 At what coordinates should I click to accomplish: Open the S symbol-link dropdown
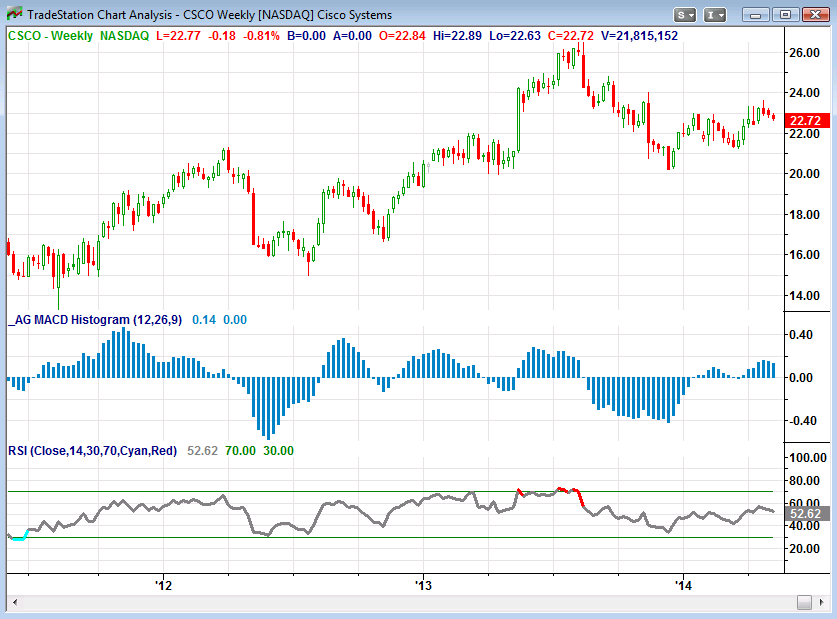pos(685,15)
